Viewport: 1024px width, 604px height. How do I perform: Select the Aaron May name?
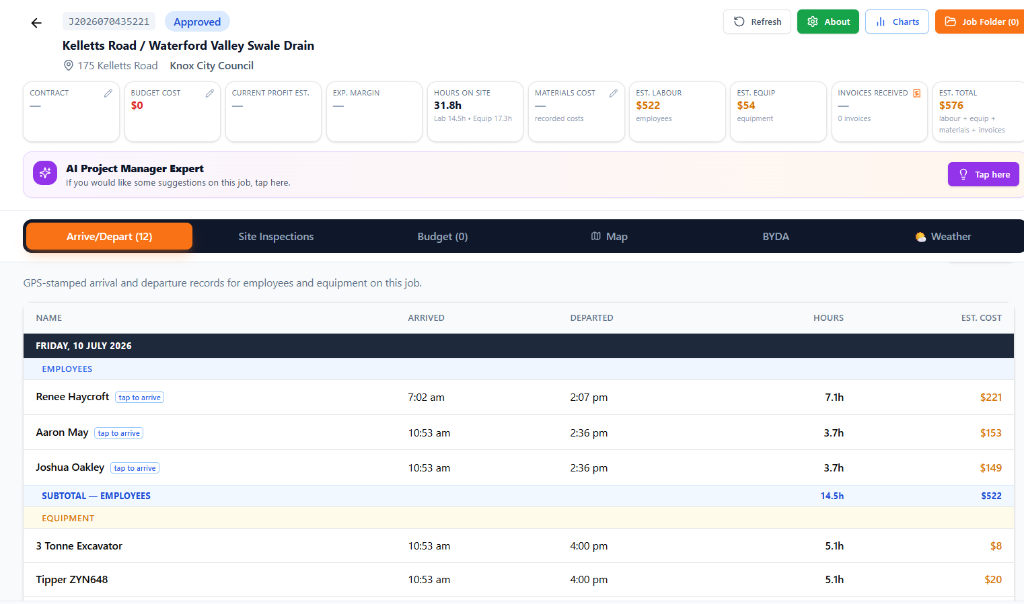(62, 432)
